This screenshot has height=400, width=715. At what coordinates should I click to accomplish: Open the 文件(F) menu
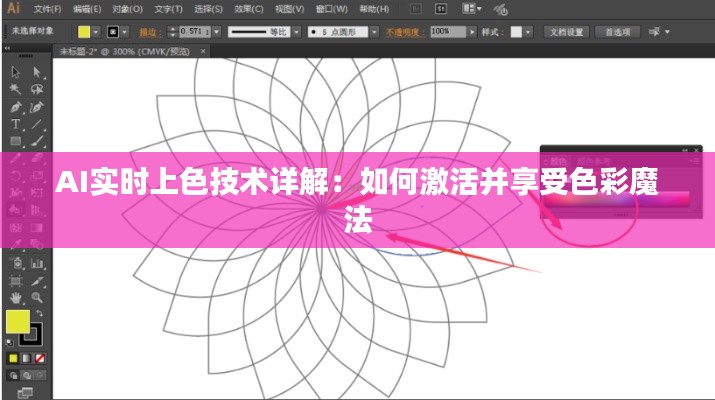48,9
